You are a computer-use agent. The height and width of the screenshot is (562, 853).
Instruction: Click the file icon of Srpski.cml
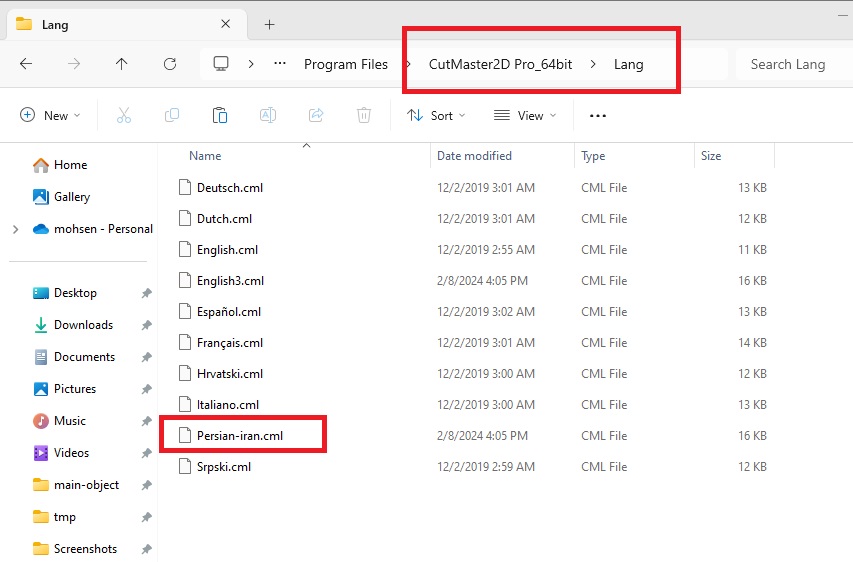point(185,467)
